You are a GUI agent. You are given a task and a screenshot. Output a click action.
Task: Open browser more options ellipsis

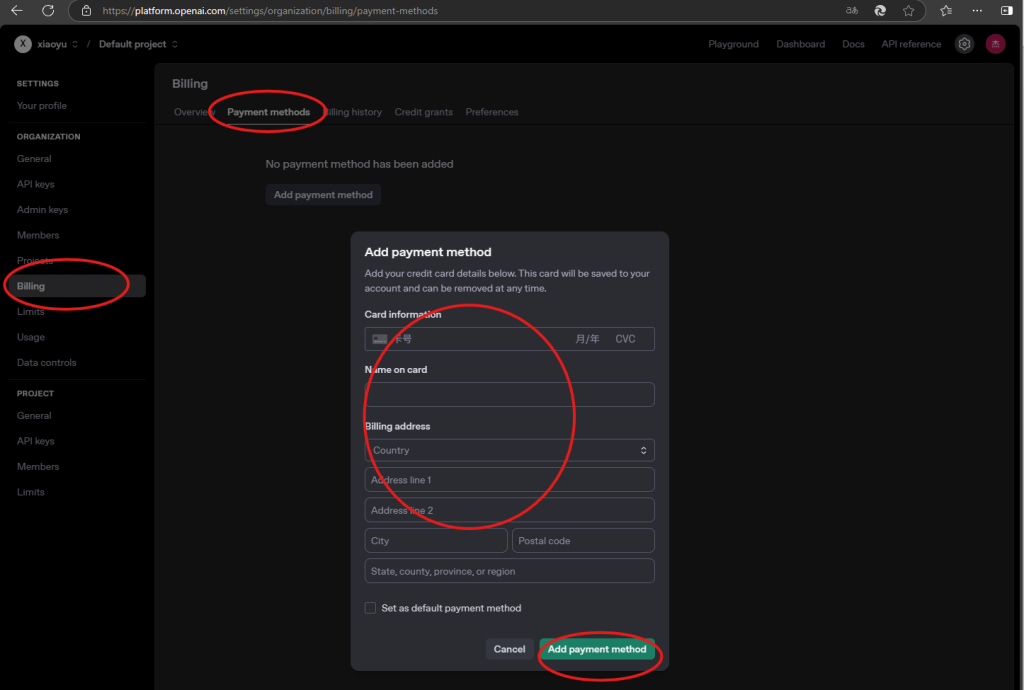[977, 11]
